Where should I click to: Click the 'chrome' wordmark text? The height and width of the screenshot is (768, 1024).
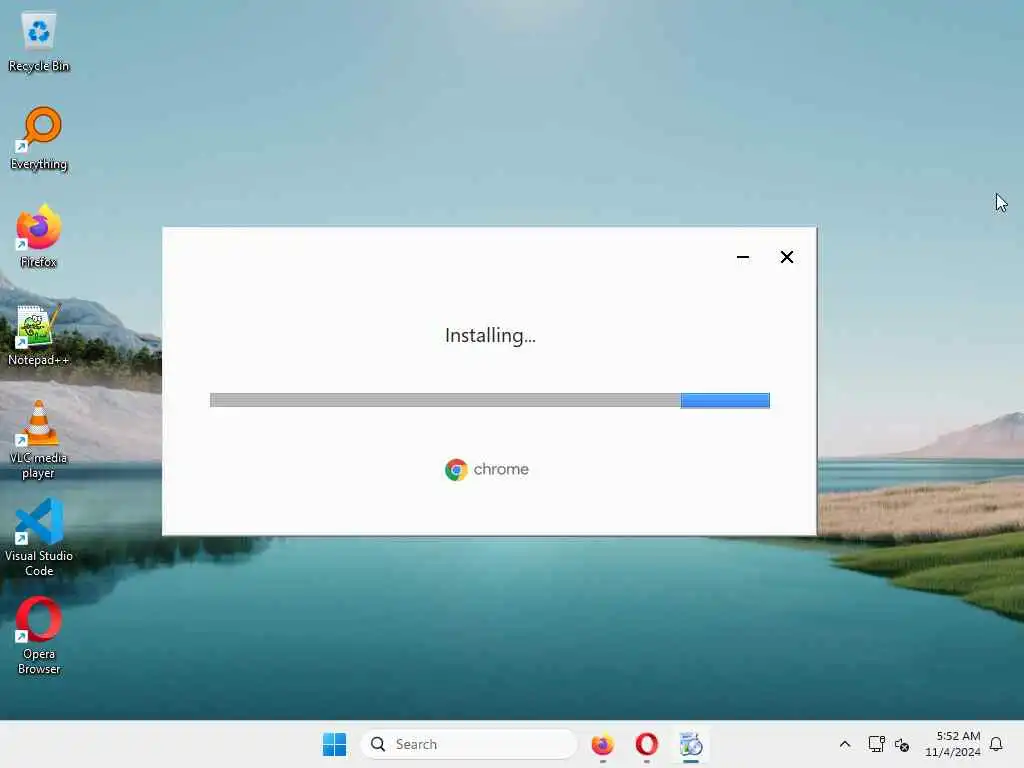click(x=501, y=470)
